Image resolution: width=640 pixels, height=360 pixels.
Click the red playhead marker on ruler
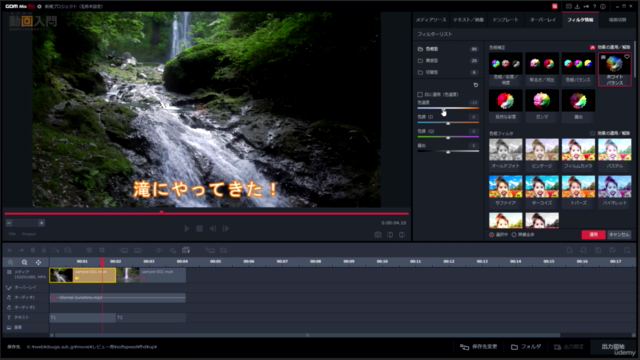coord(102,261)
